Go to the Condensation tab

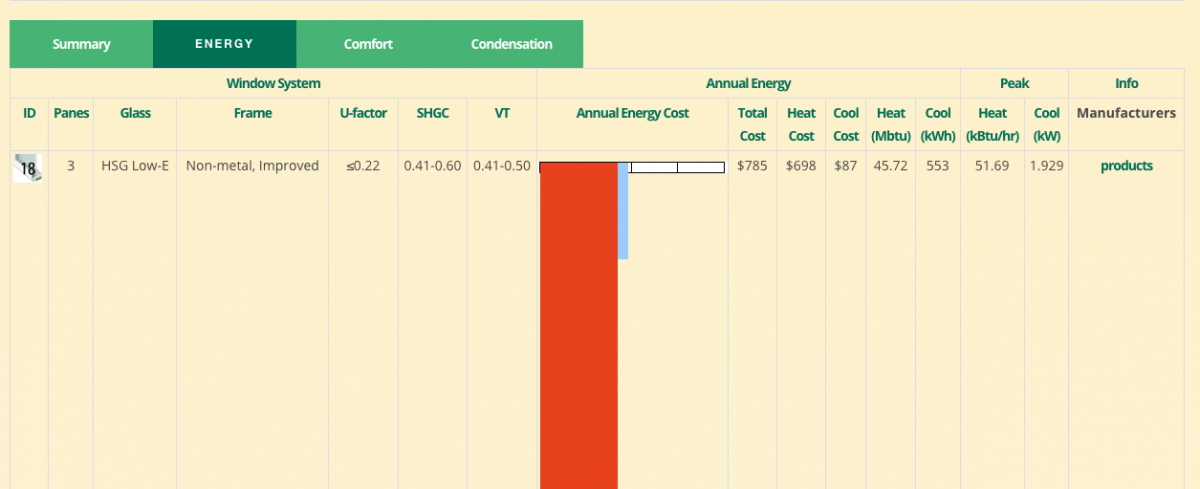pyautogui.click(x=511, y=44)
